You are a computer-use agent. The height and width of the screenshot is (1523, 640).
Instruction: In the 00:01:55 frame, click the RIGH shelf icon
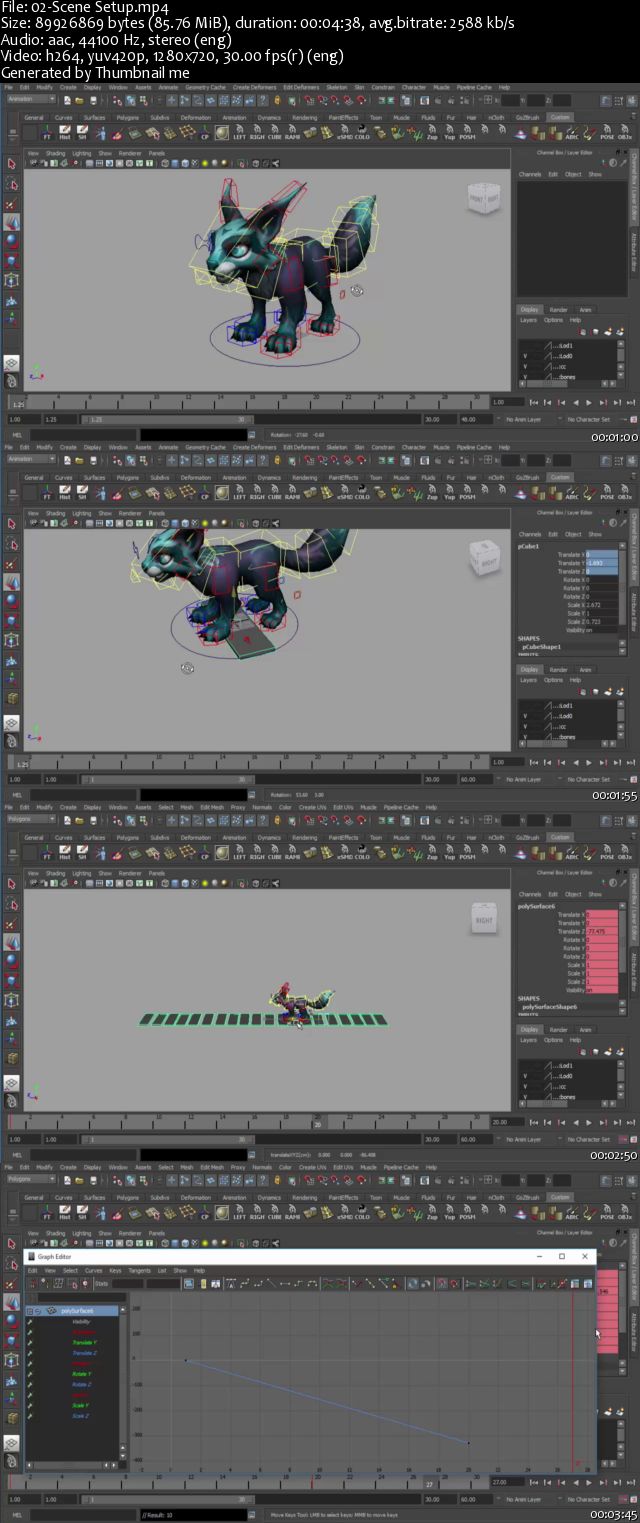click(257, 493)
